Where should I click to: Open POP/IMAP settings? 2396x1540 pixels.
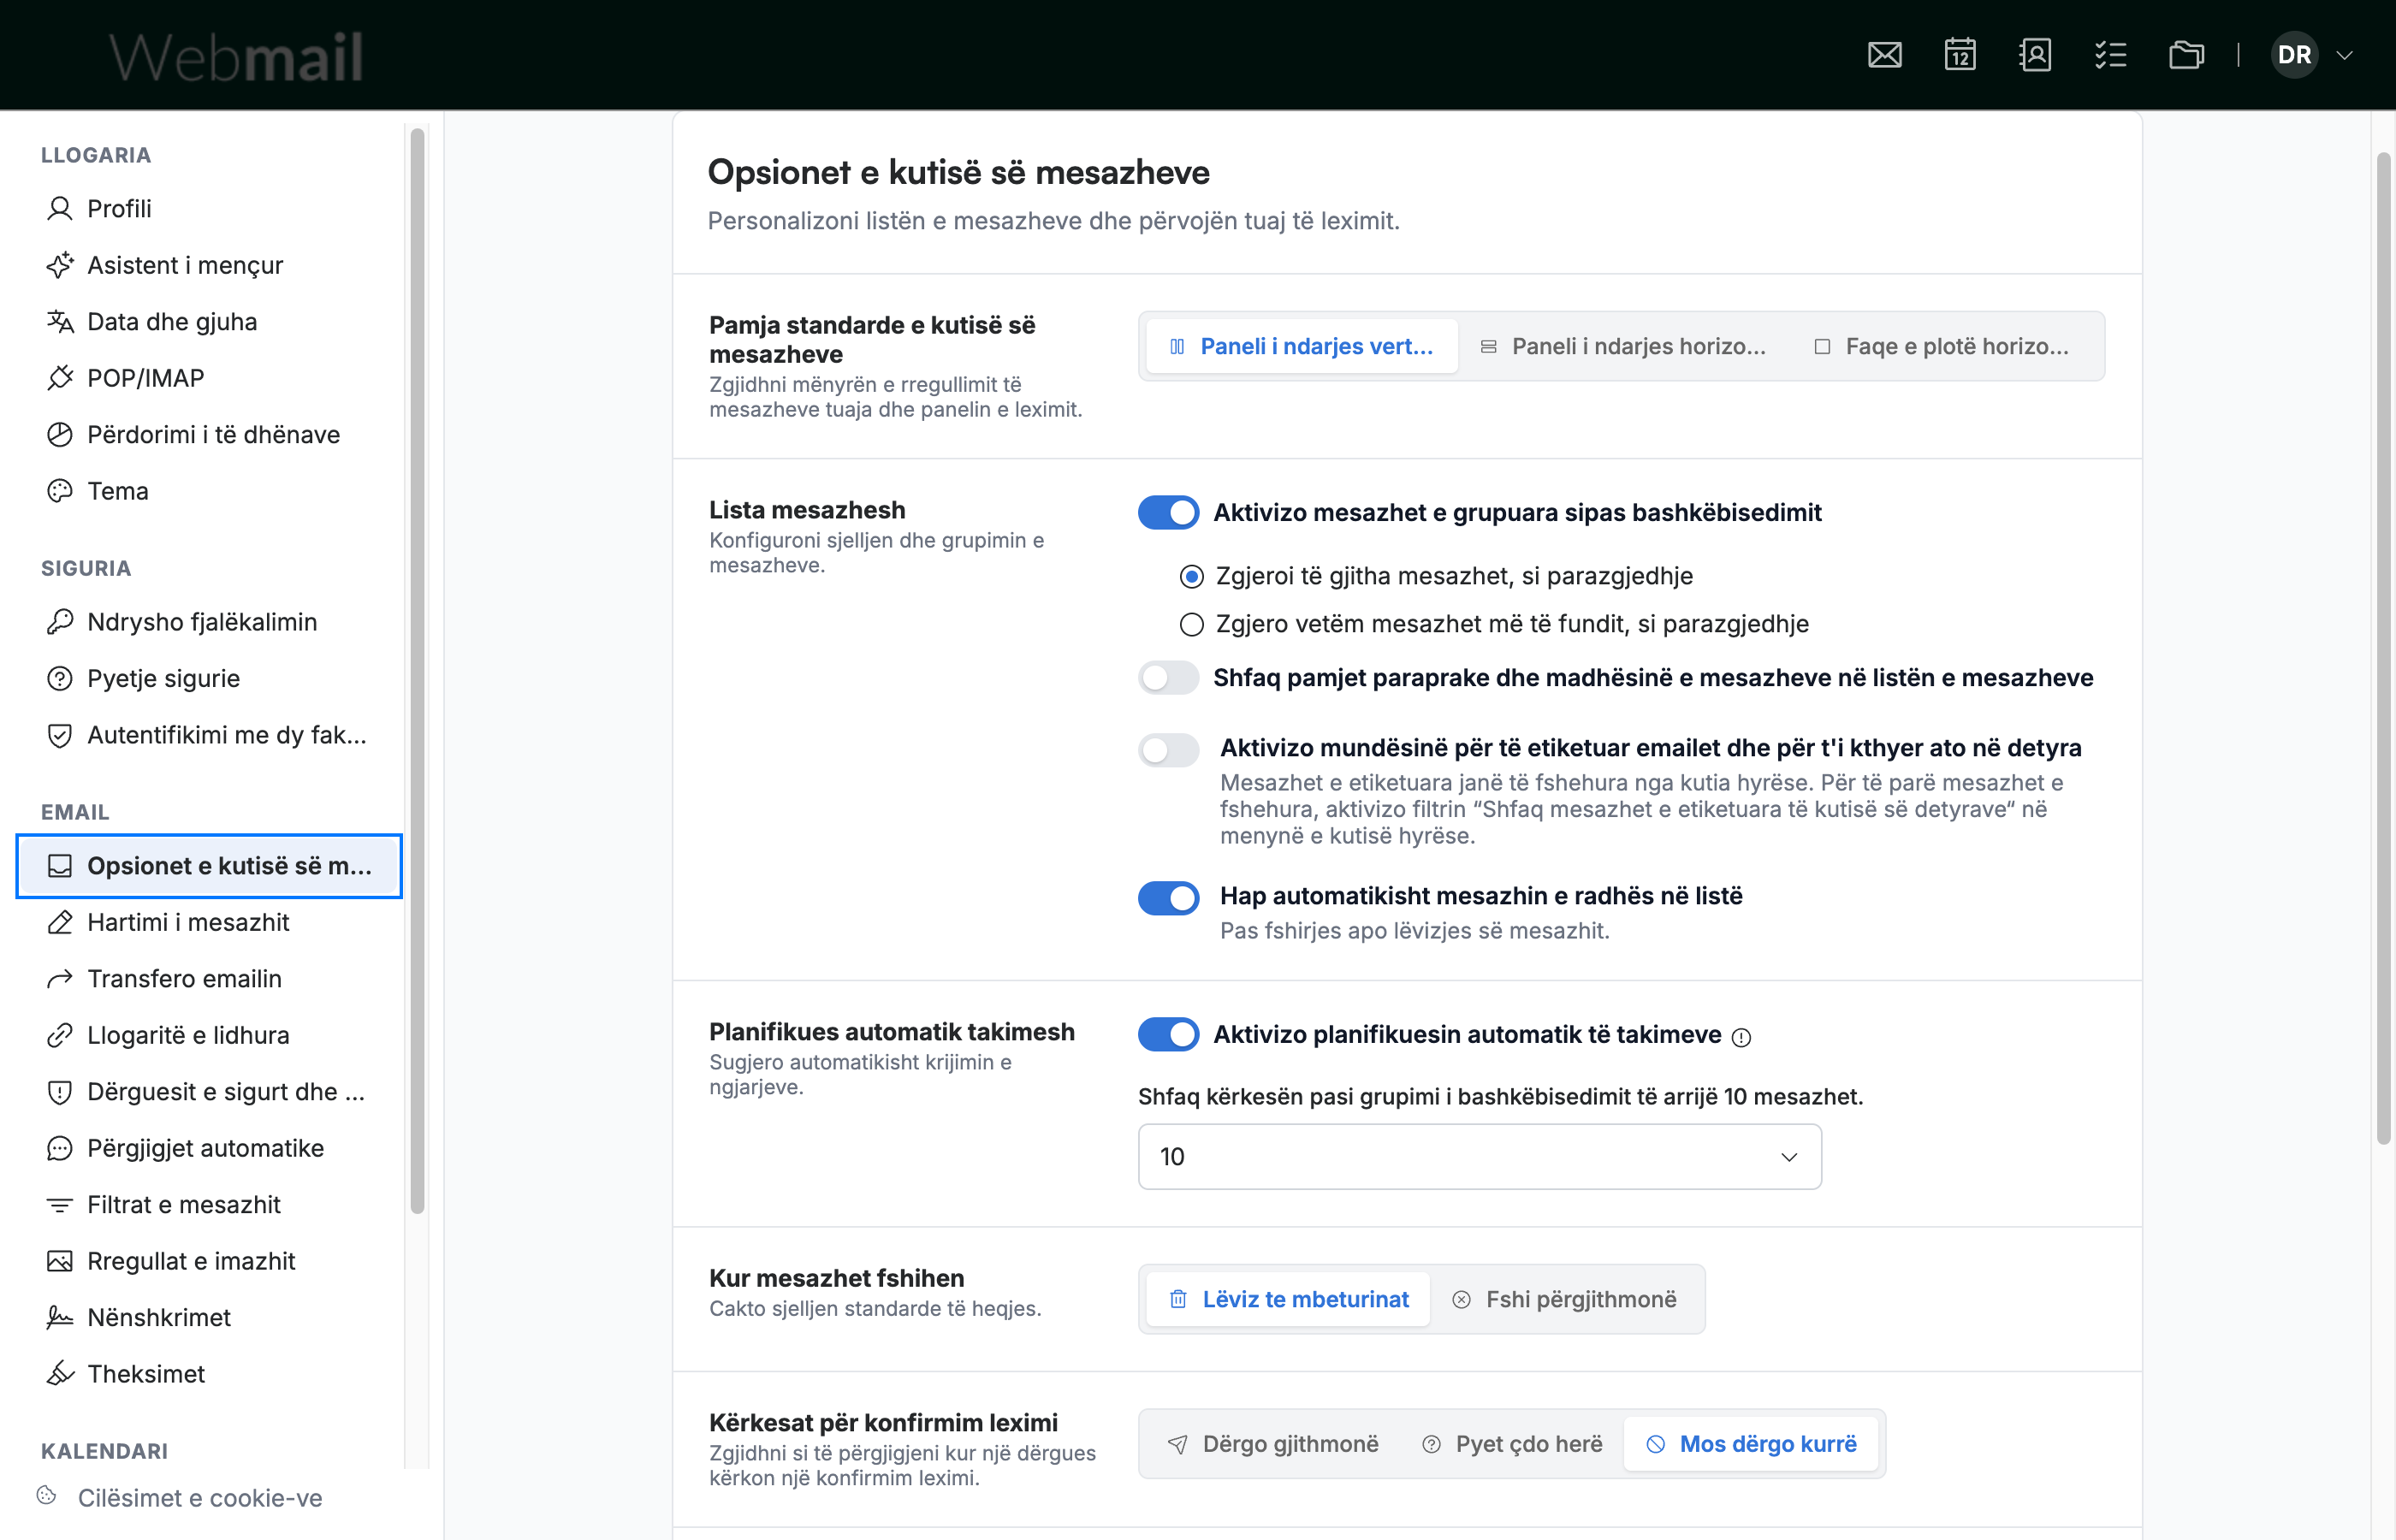click(x=209, y=378)
